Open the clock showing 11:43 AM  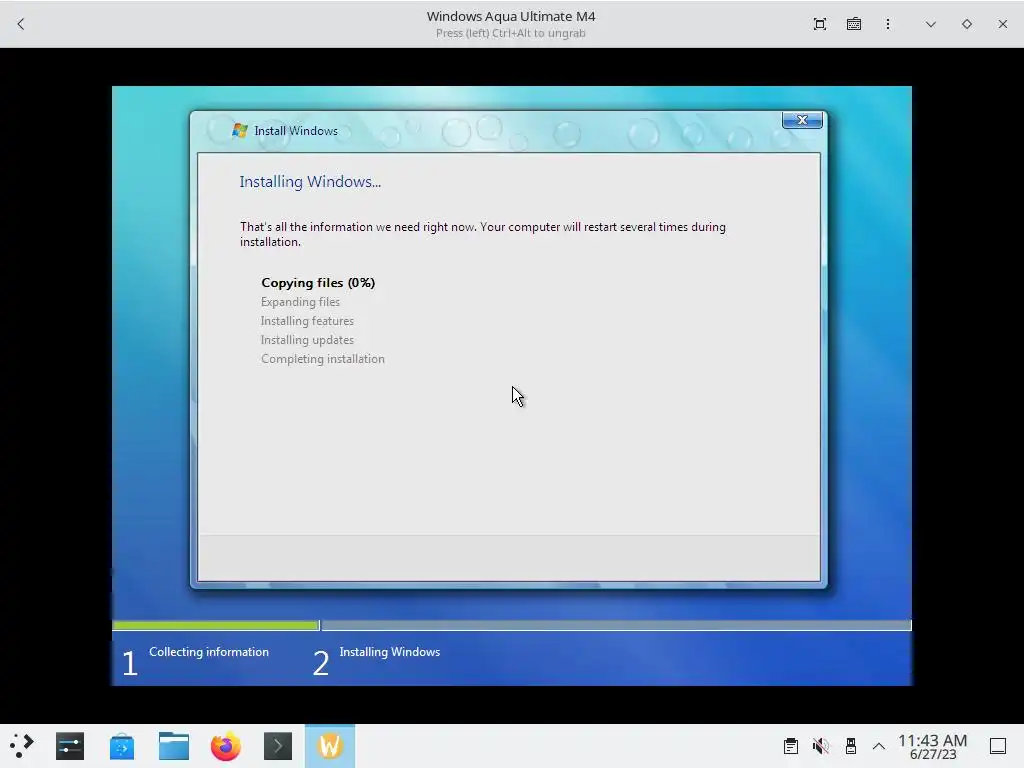(x=932, y=746)
